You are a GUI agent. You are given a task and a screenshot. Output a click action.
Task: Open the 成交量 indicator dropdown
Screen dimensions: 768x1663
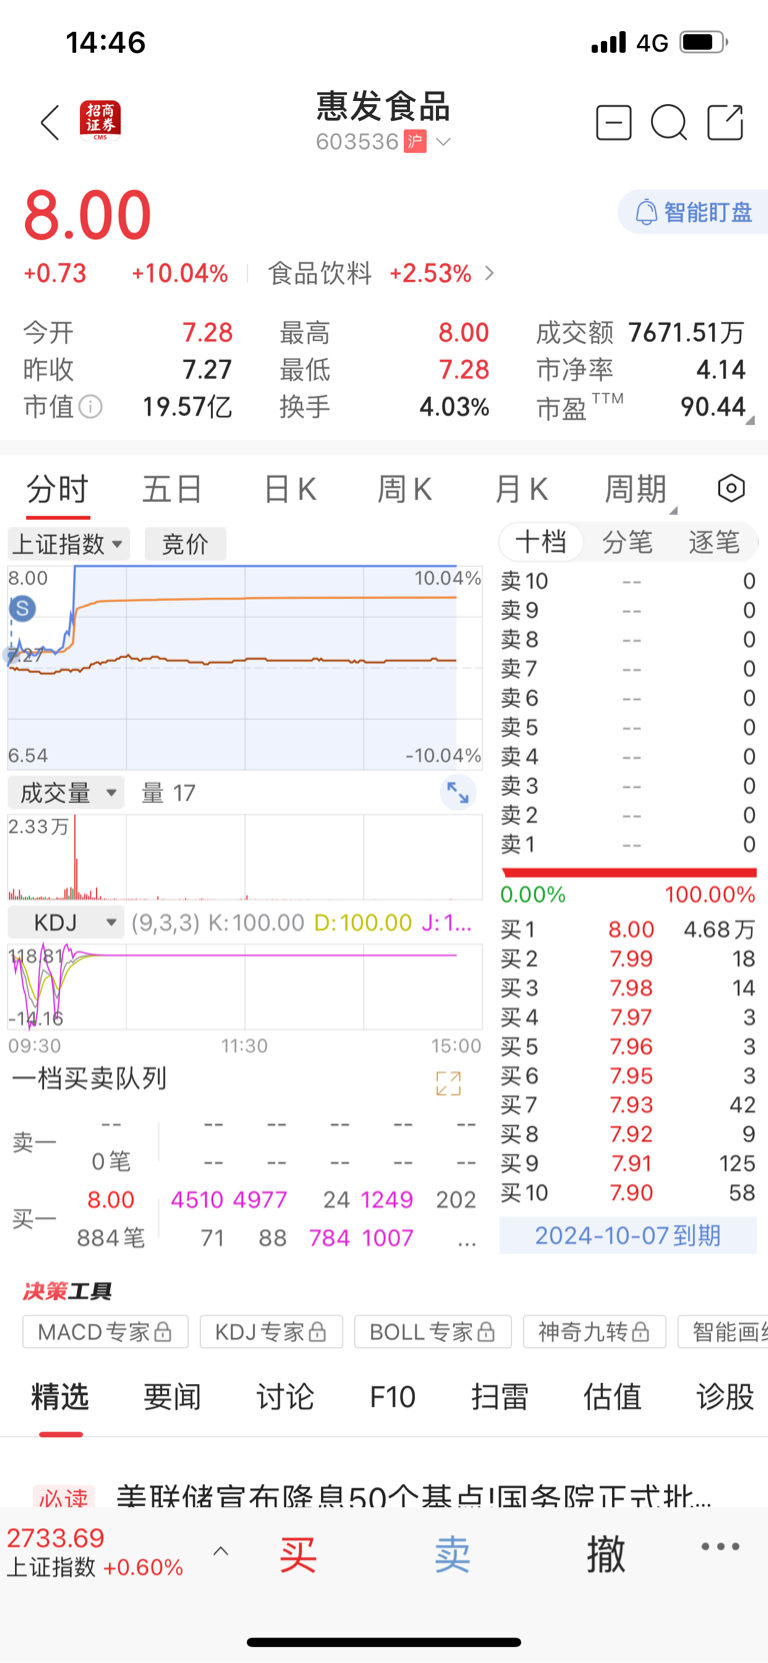[66, 793]
